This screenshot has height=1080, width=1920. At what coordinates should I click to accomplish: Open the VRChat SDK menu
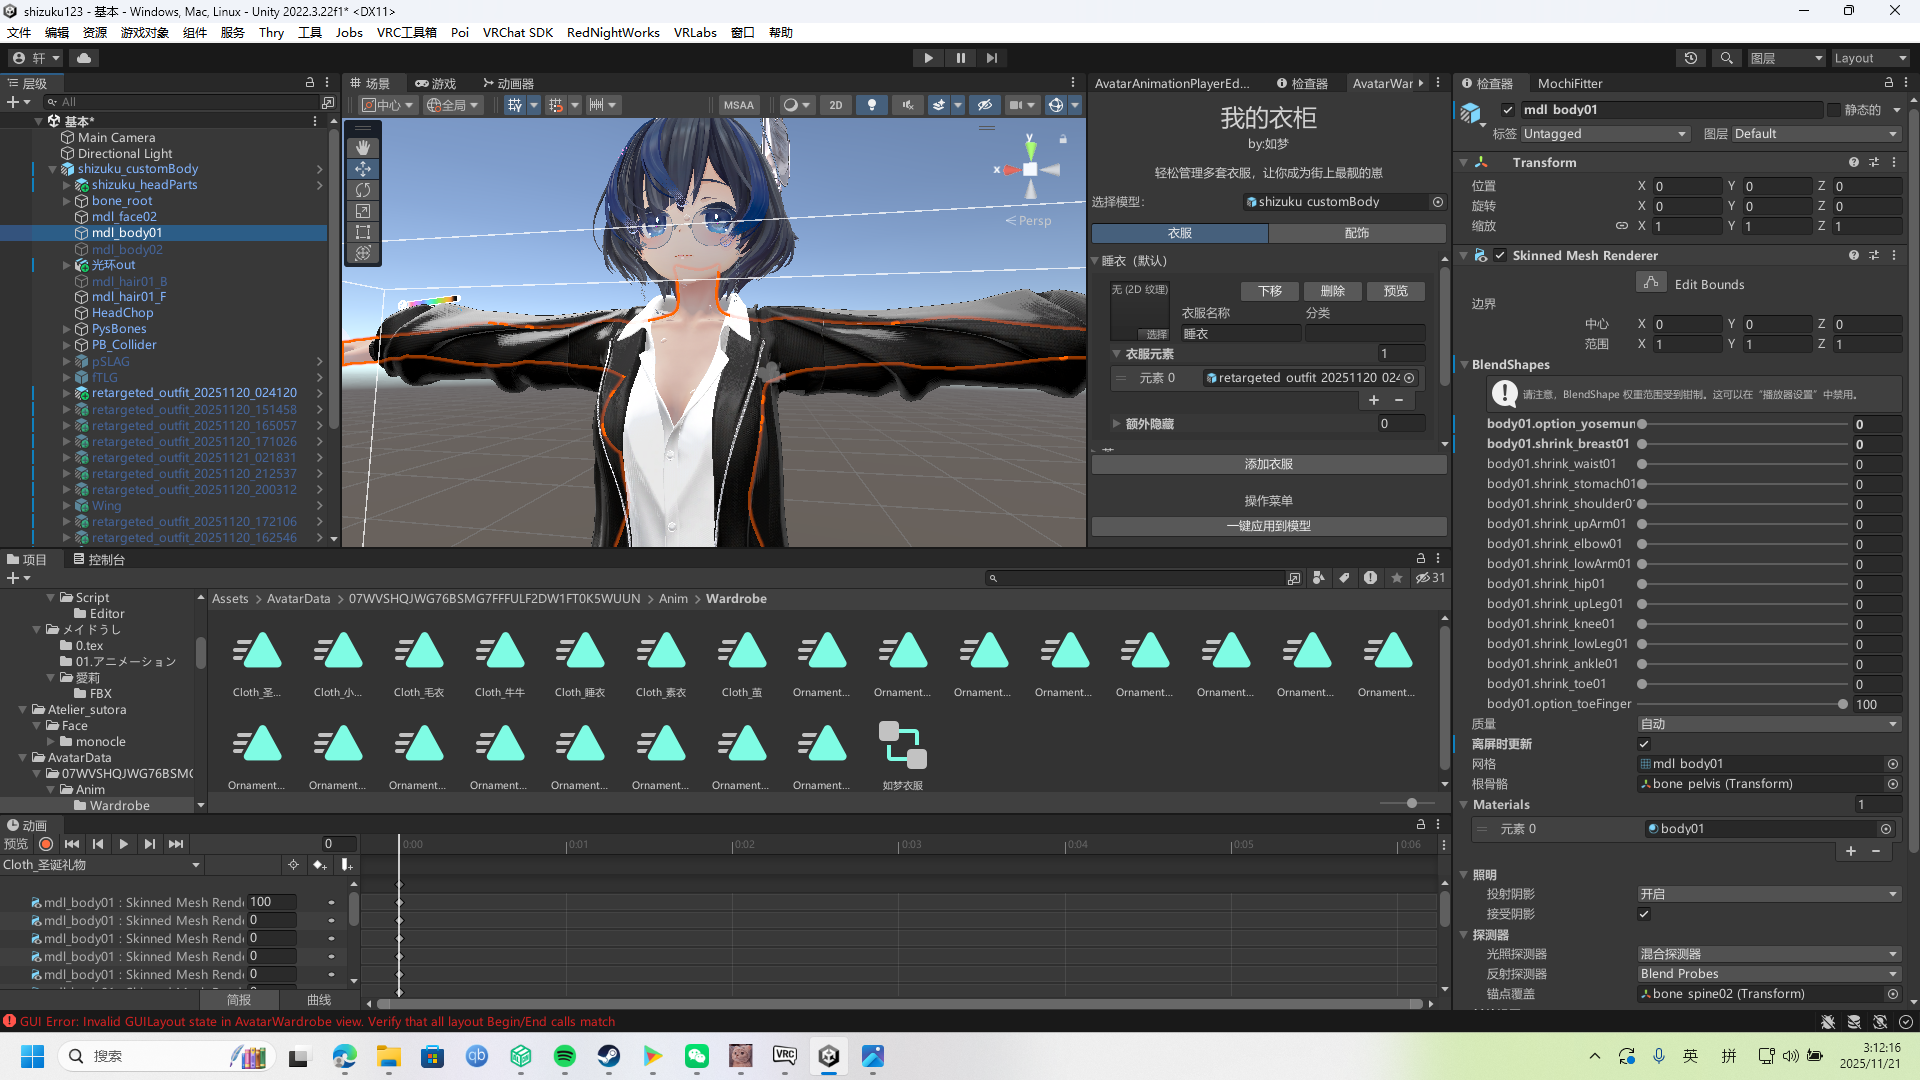point(518,32)
